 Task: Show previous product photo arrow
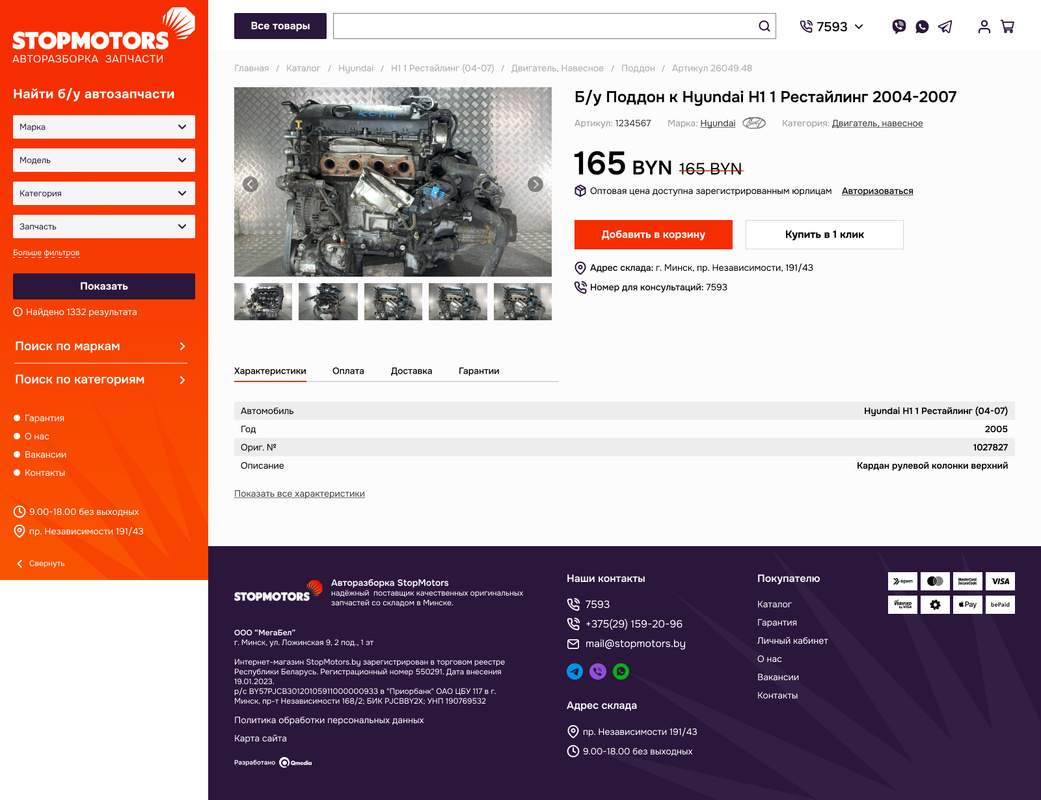point(250,184)
